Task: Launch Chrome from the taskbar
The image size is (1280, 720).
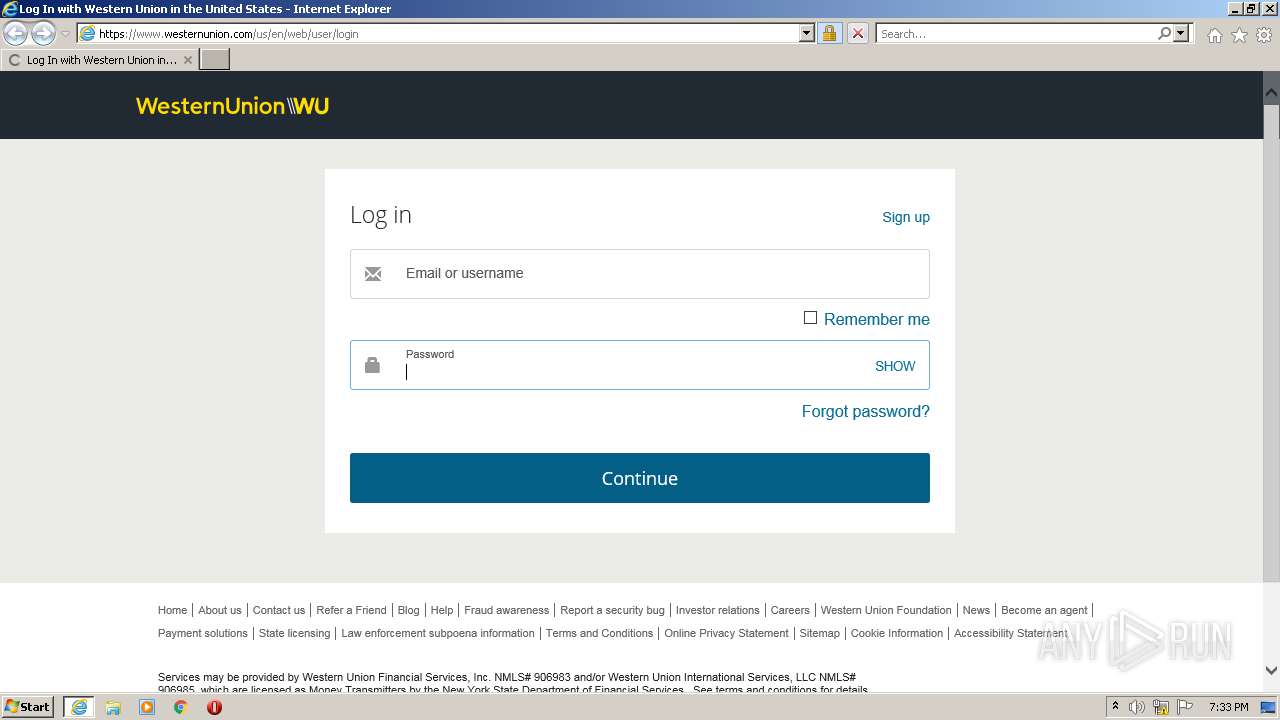Action: 181,707
